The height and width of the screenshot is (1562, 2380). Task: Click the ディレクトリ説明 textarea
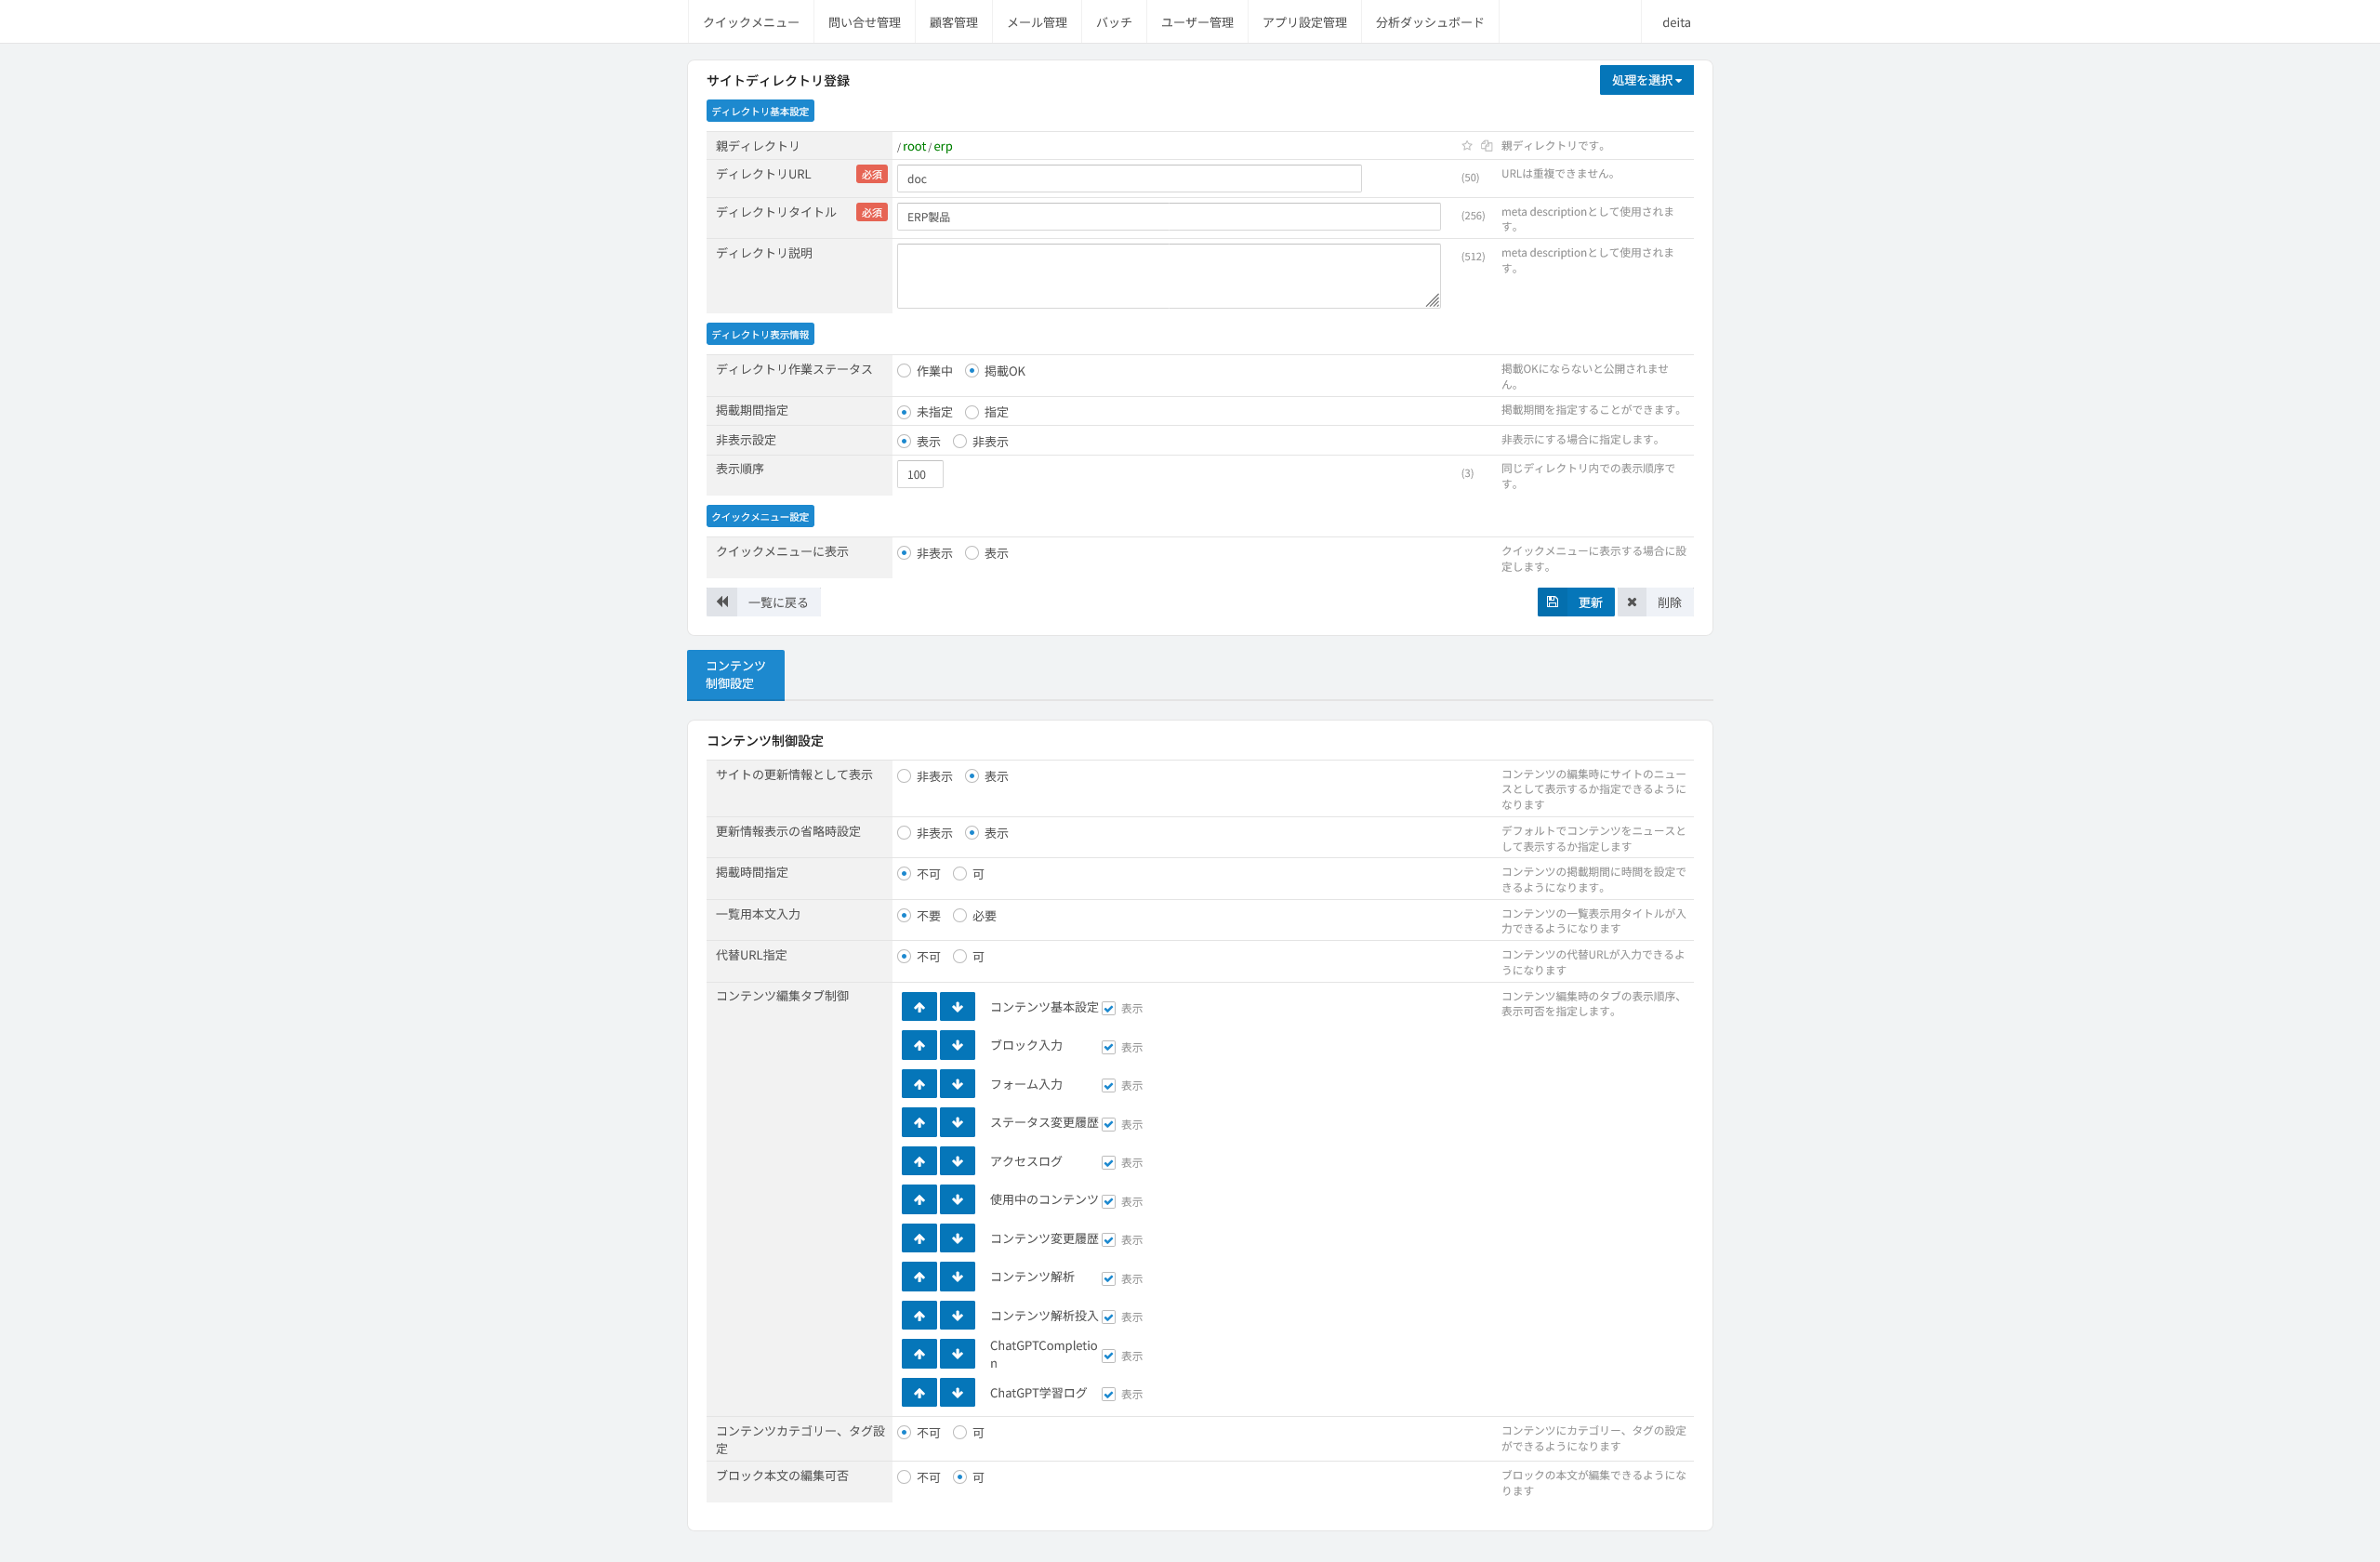coord(1168,276)
